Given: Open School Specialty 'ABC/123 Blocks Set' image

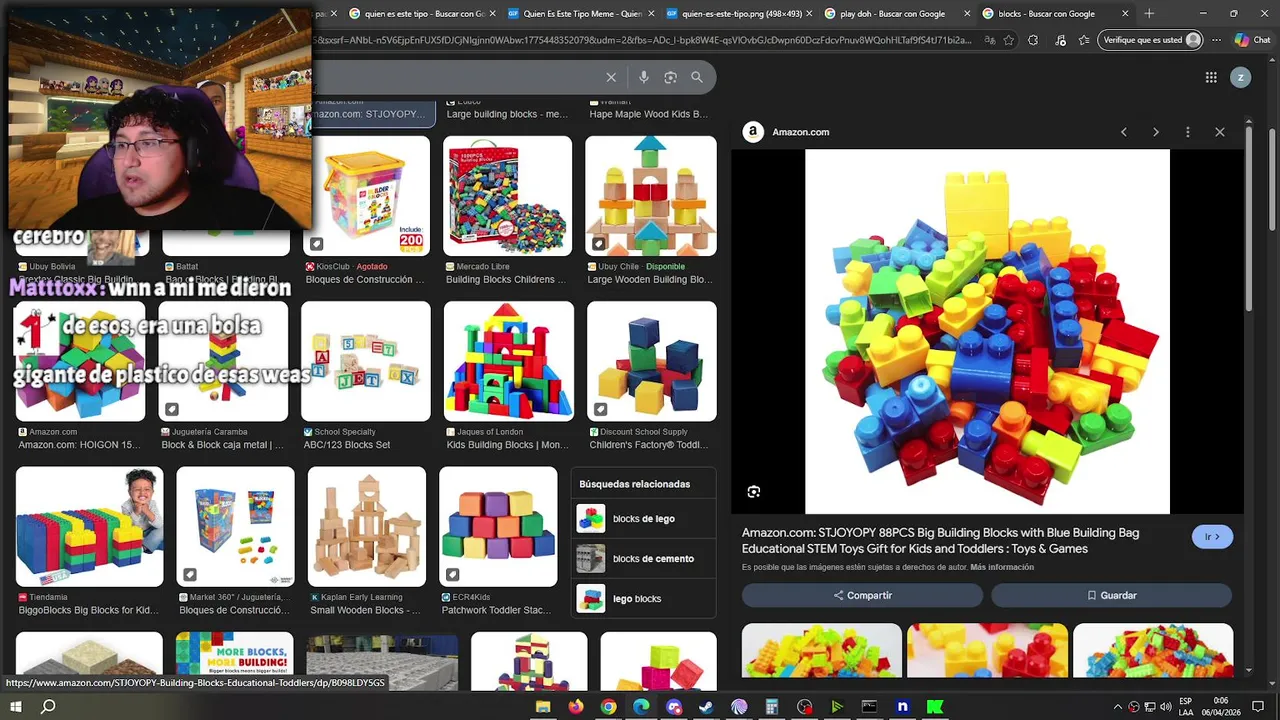Looking at the screenshot, I should (366, 361).
